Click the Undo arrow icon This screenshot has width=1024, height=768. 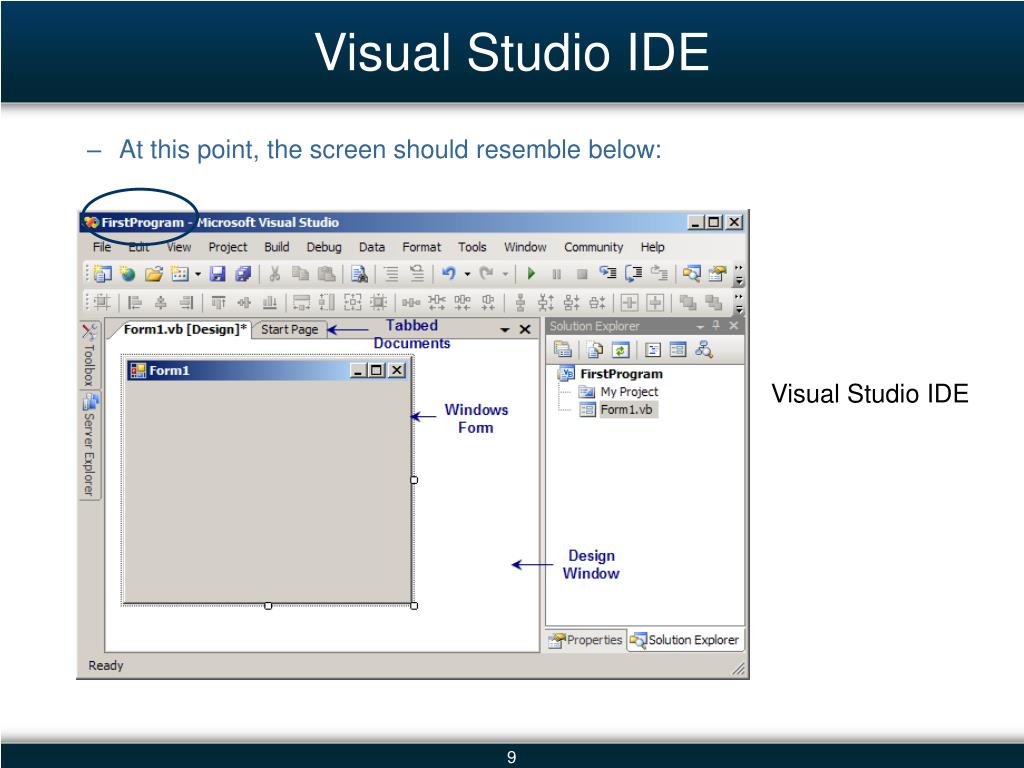click(x=449, y=274)
